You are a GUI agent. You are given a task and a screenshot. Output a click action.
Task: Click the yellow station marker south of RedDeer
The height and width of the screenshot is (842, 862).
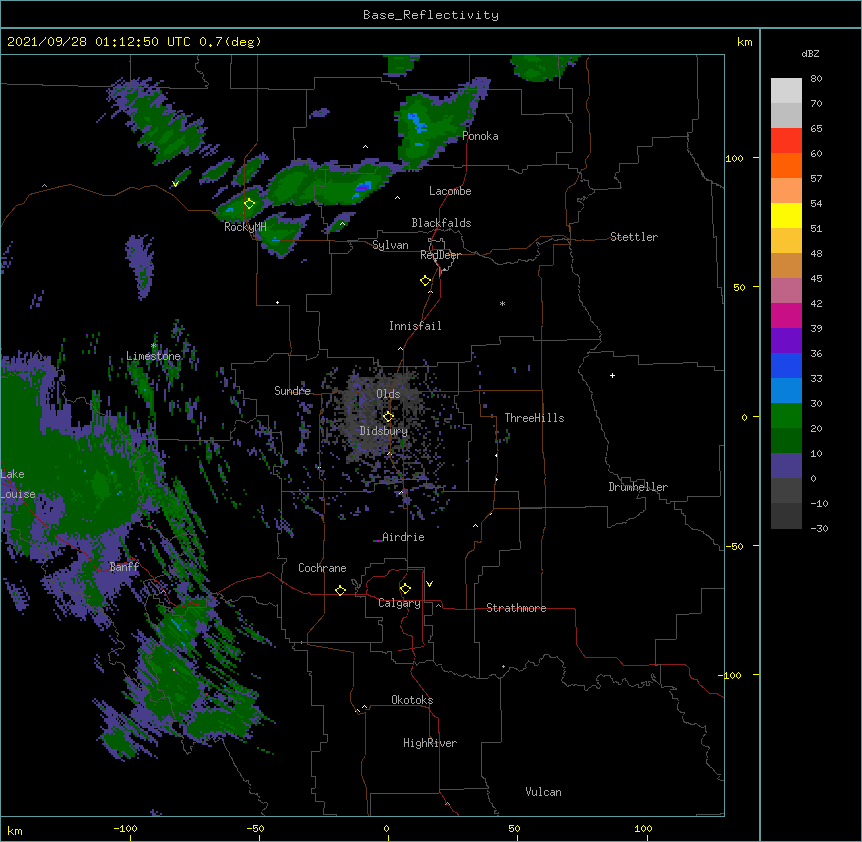(426, 281)
